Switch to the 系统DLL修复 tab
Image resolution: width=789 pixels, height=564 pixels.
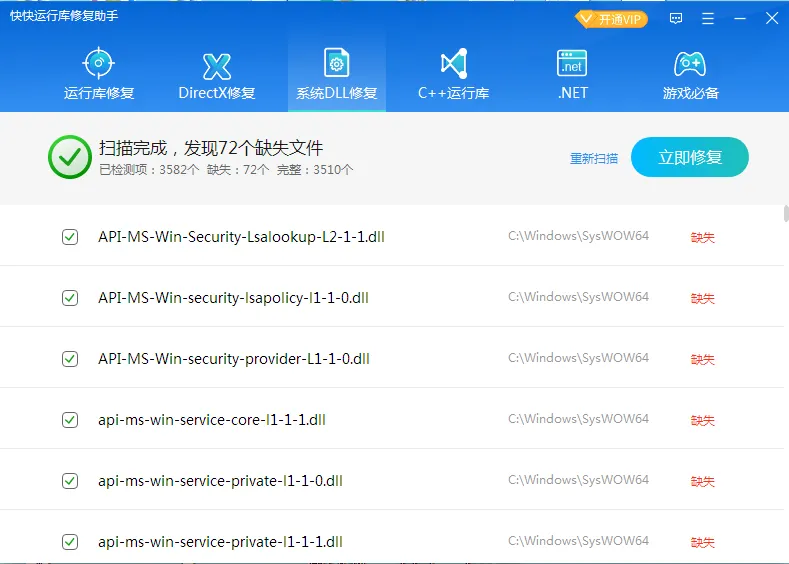pos(336,75)
